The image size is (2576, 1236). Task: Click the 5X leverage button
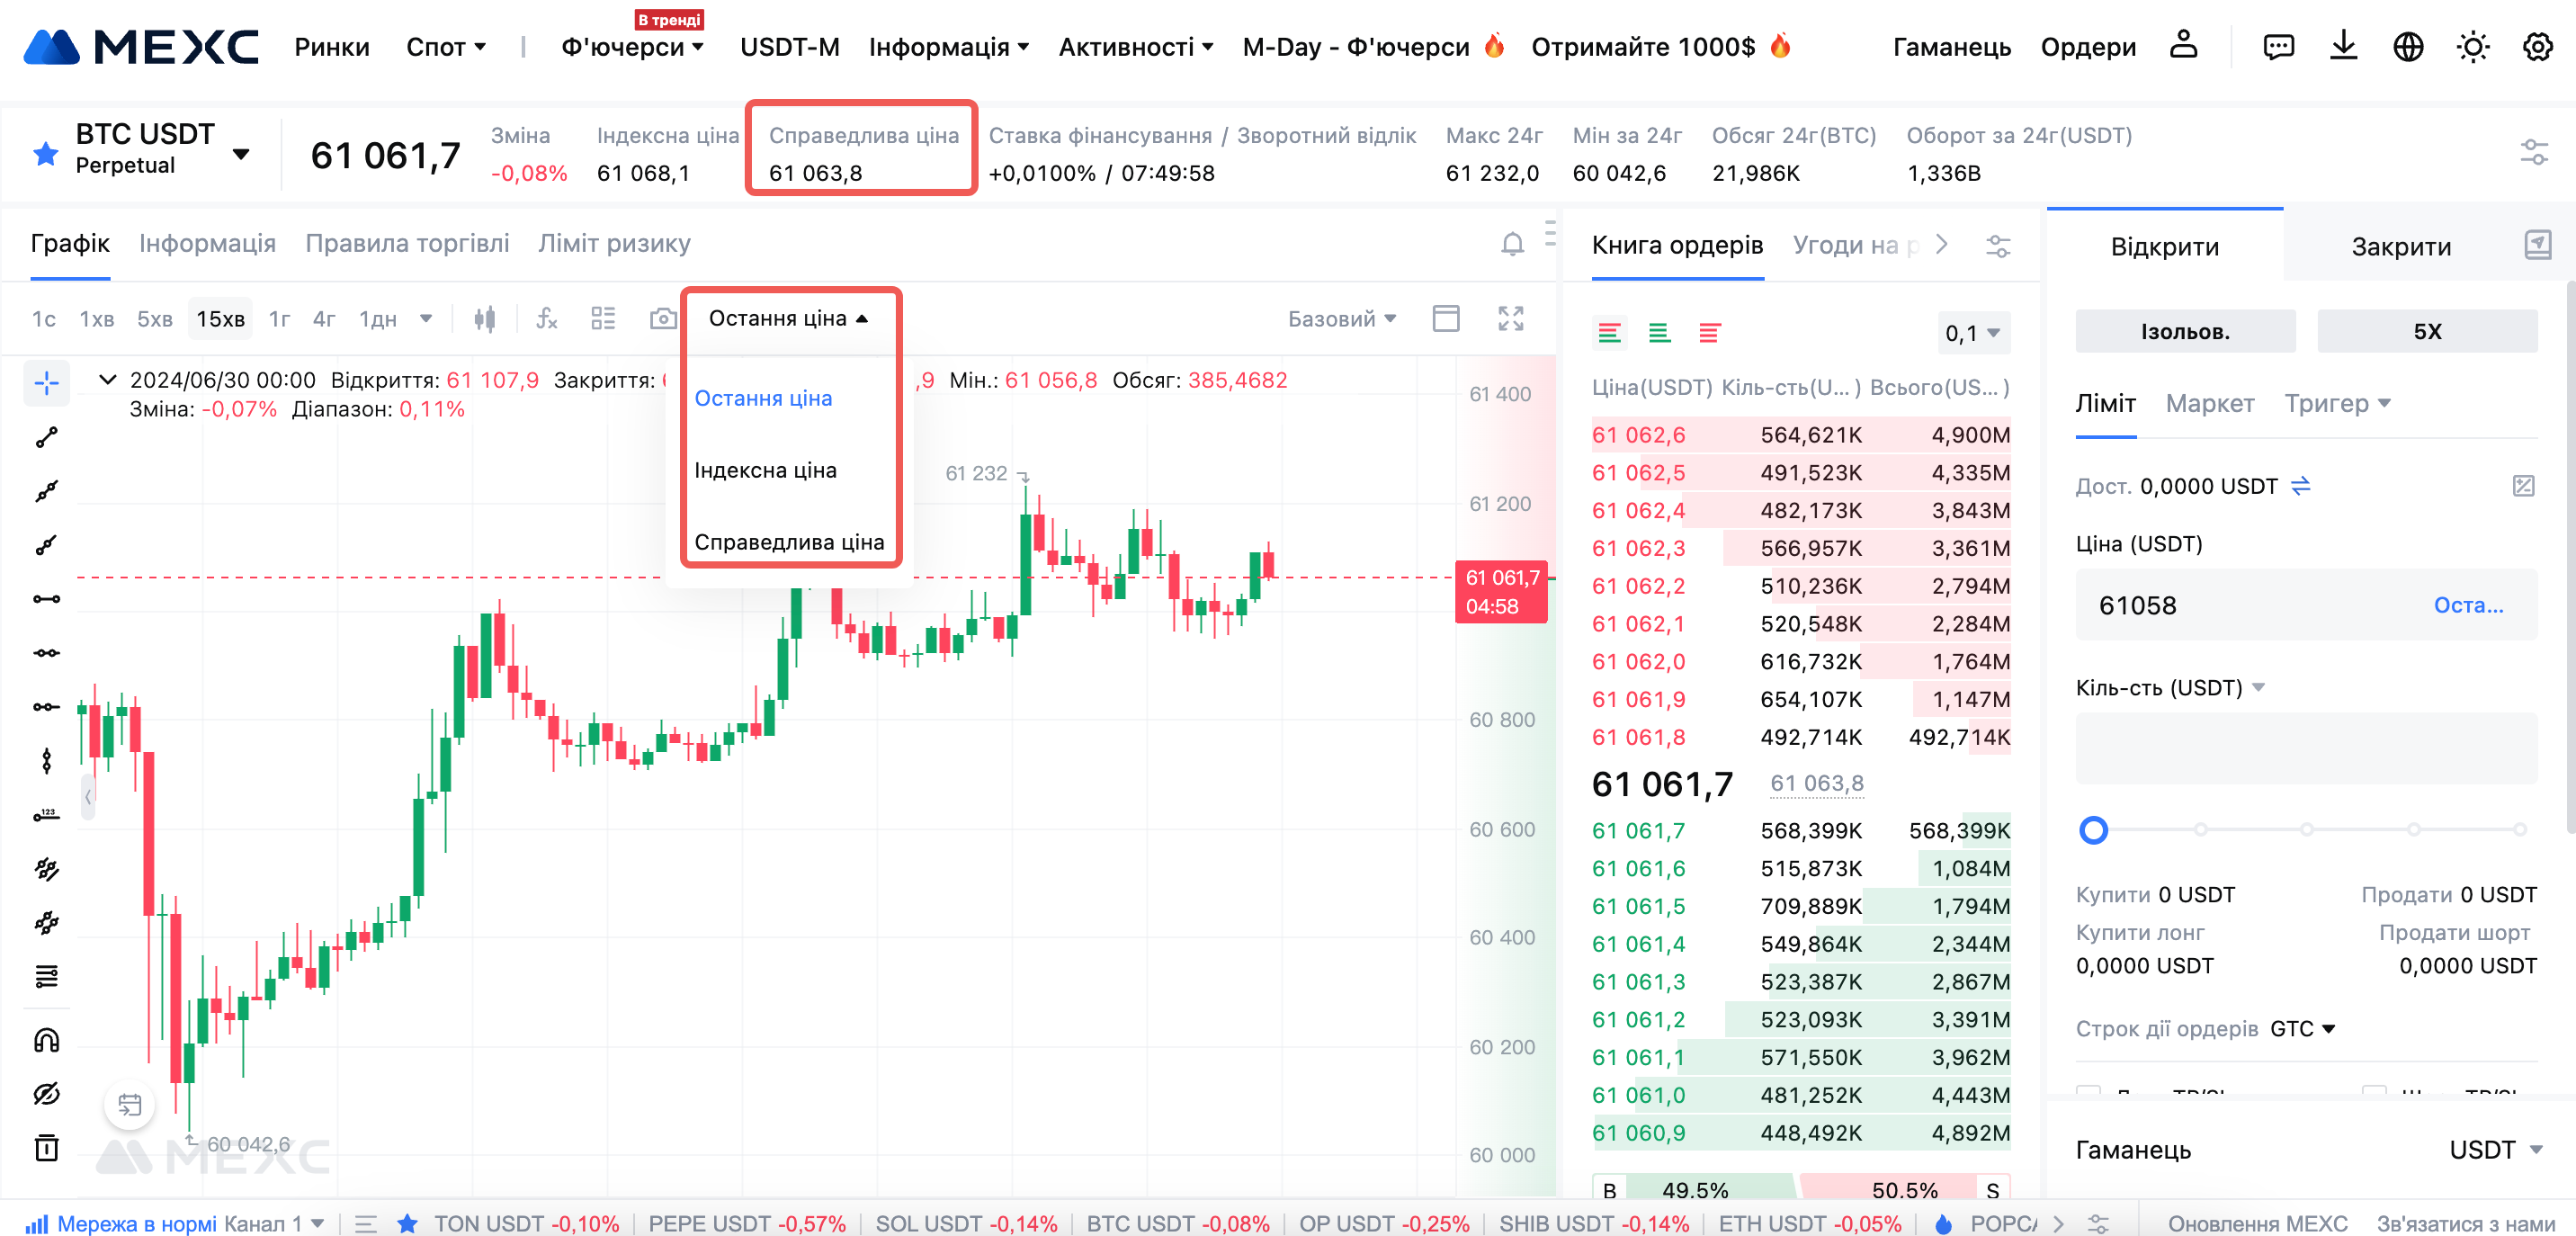2427,331
